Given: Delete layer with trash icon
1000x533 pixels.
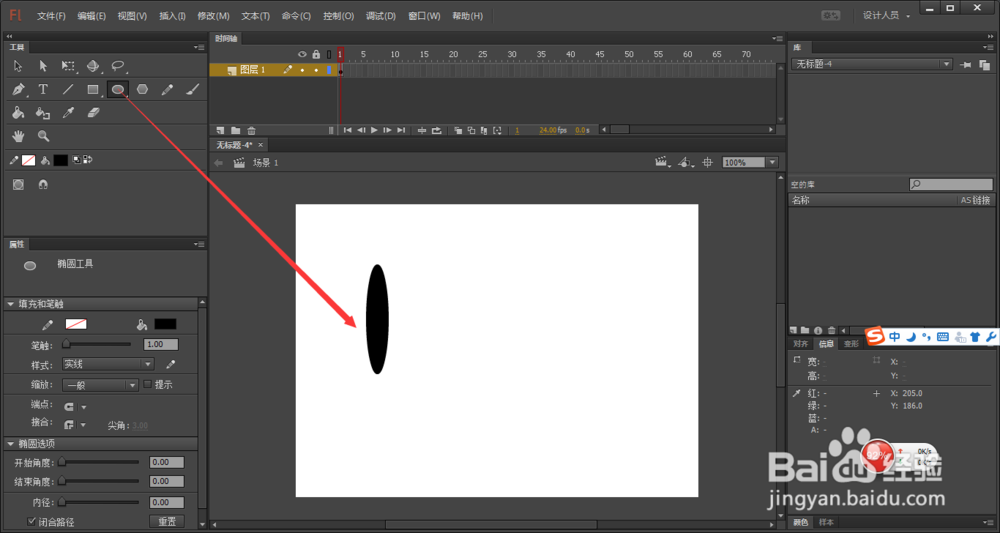Looking at the screenshot, I should [x=251, y=130].
